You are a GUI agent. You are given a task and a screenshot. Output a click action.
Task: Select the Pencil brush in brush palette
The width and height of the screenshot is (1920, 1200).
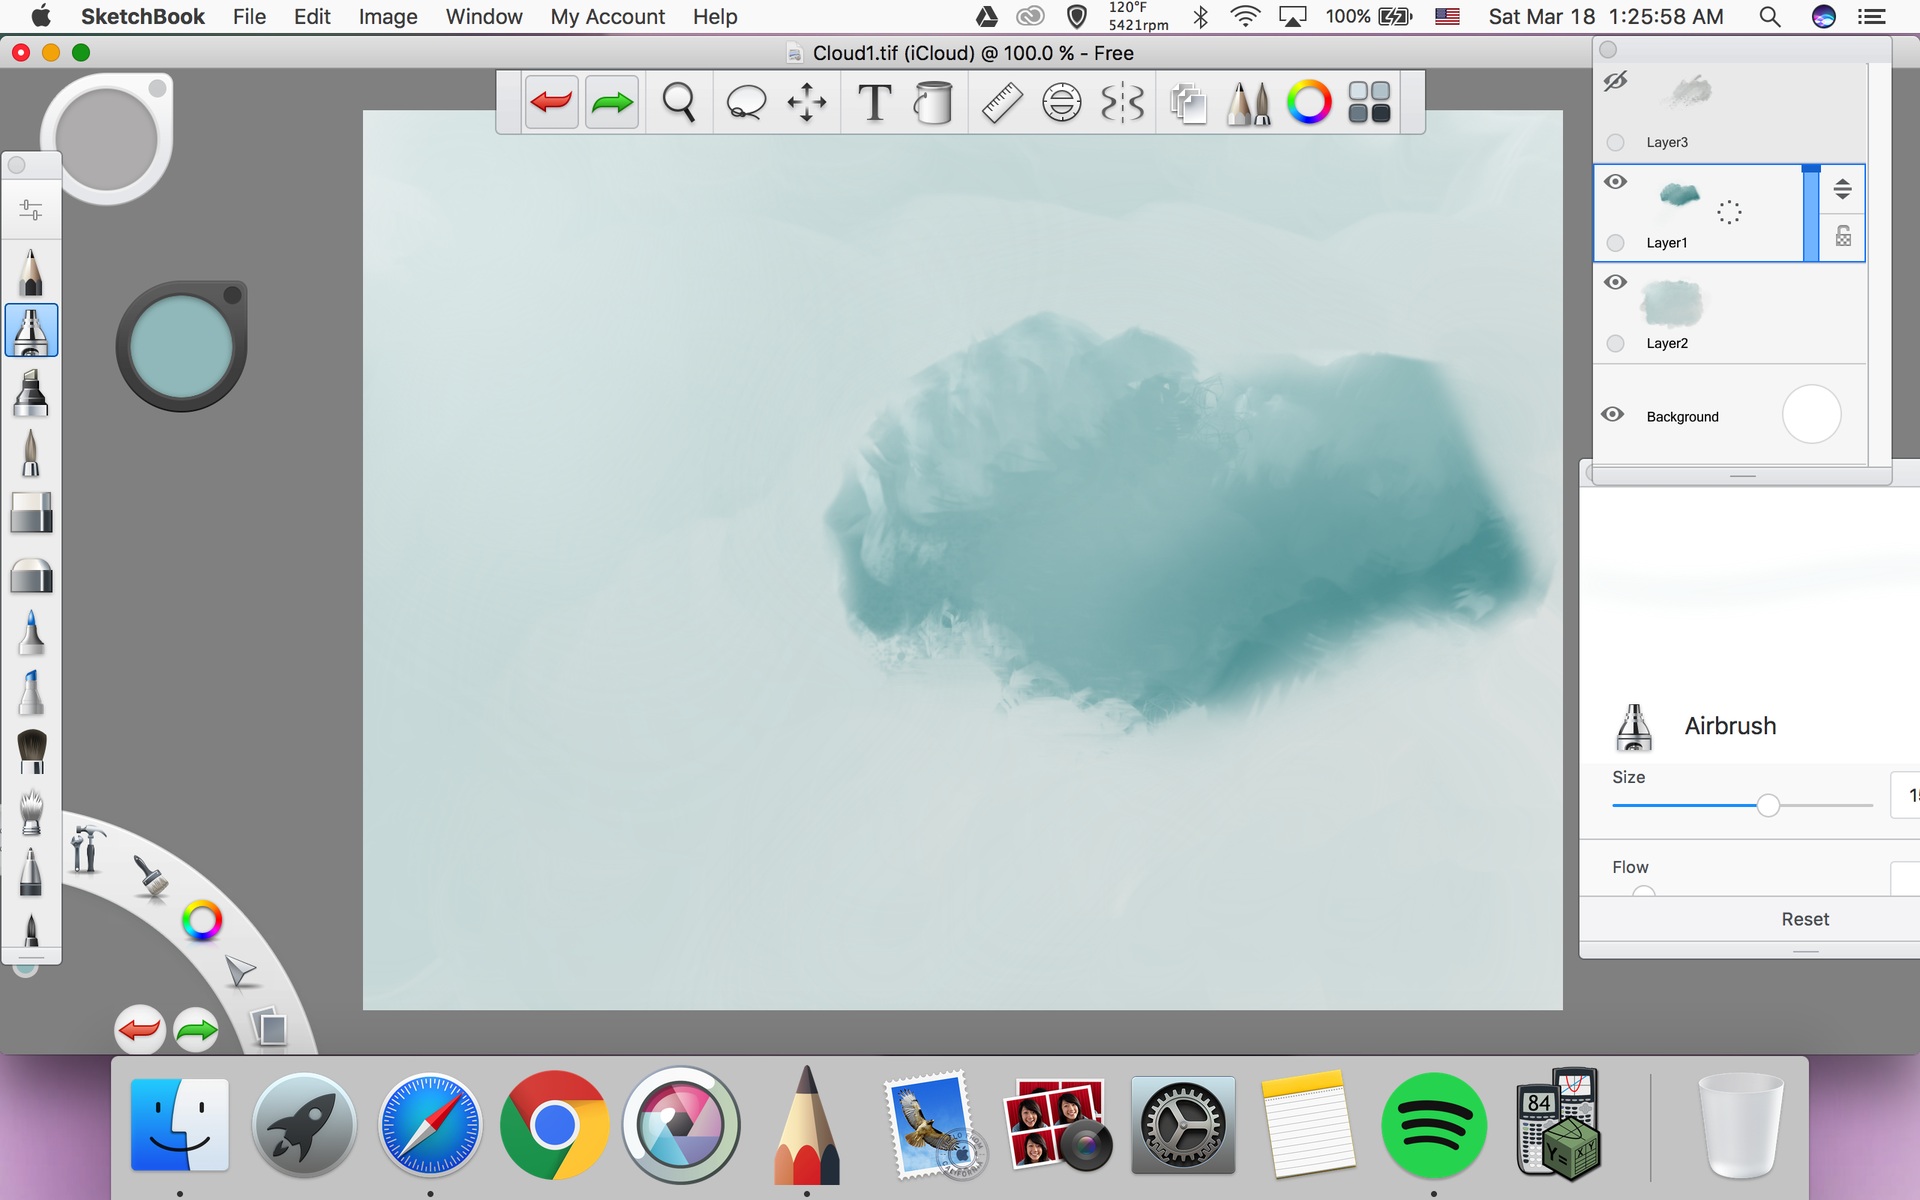pos(31,272)
